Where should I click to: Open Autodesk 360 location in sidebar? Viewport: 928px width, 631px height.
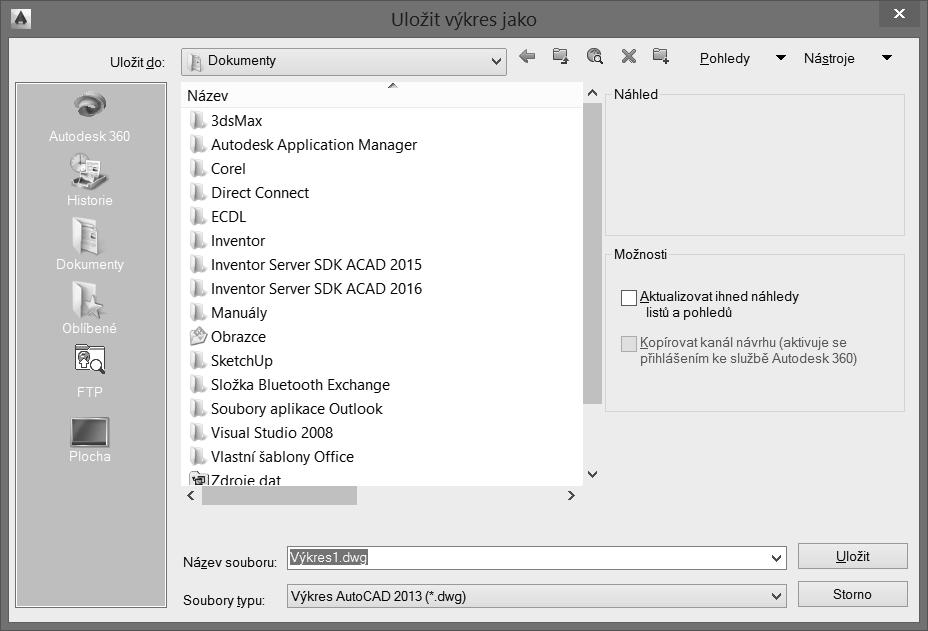[x=89, y=118]
